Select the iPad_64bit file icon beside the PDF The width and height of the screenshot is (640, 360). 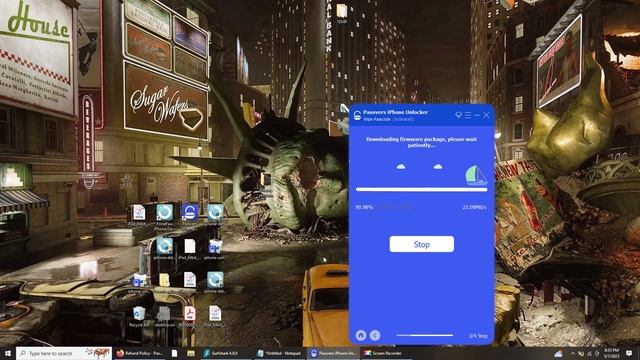(x=215, y=316)
